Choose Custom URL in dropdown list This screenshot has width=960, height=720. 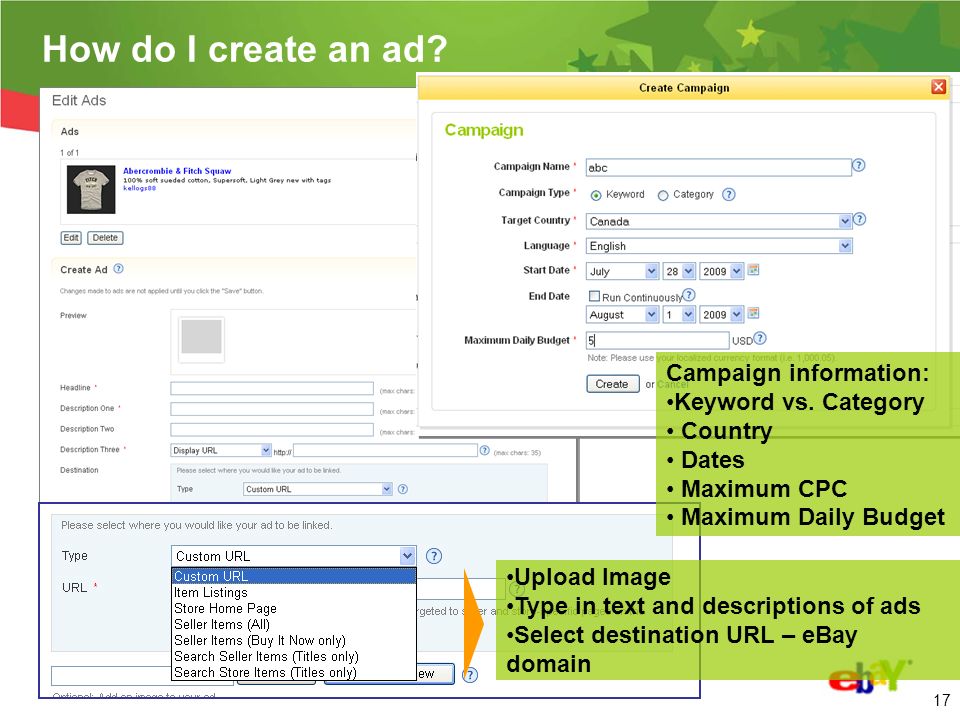[294, 576]
